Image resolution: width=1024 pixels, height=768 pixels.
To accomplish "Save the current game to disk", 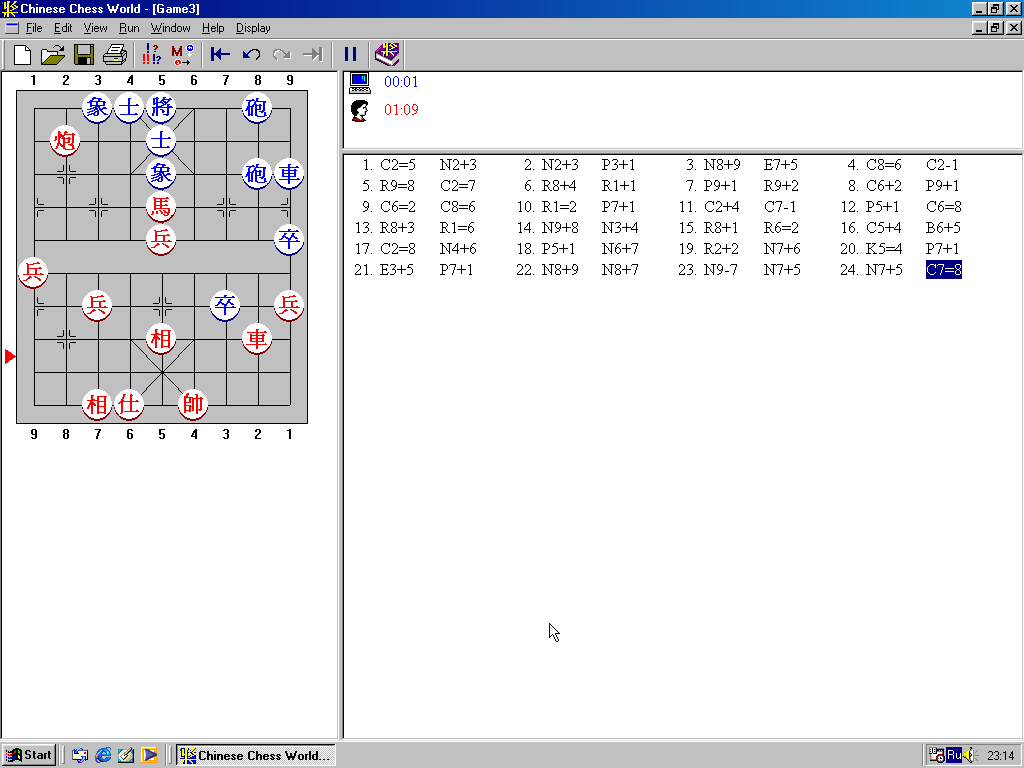I will (84, 54).
